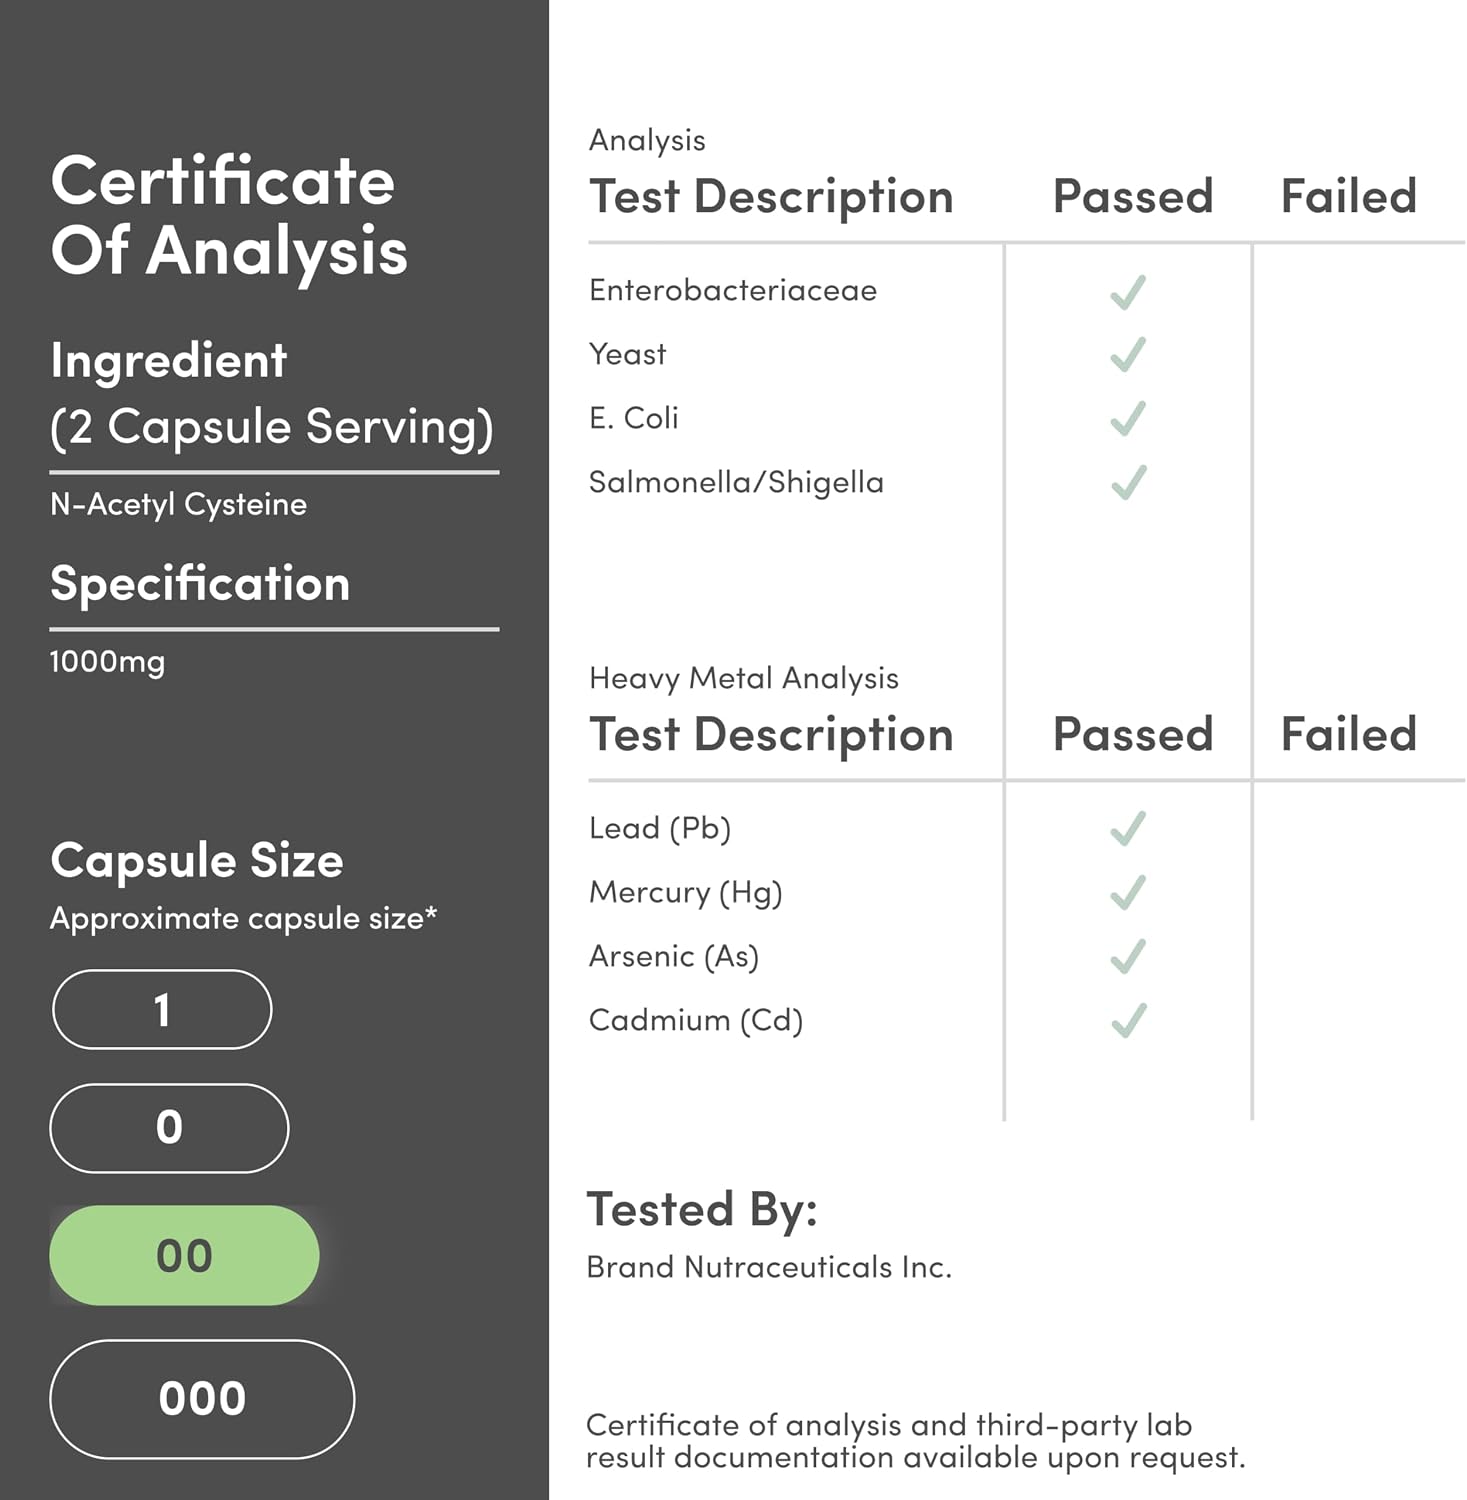Click the Yeast passed checkmark
The height and width of the screenshot is (1500, 1467).
point(1128,355)
